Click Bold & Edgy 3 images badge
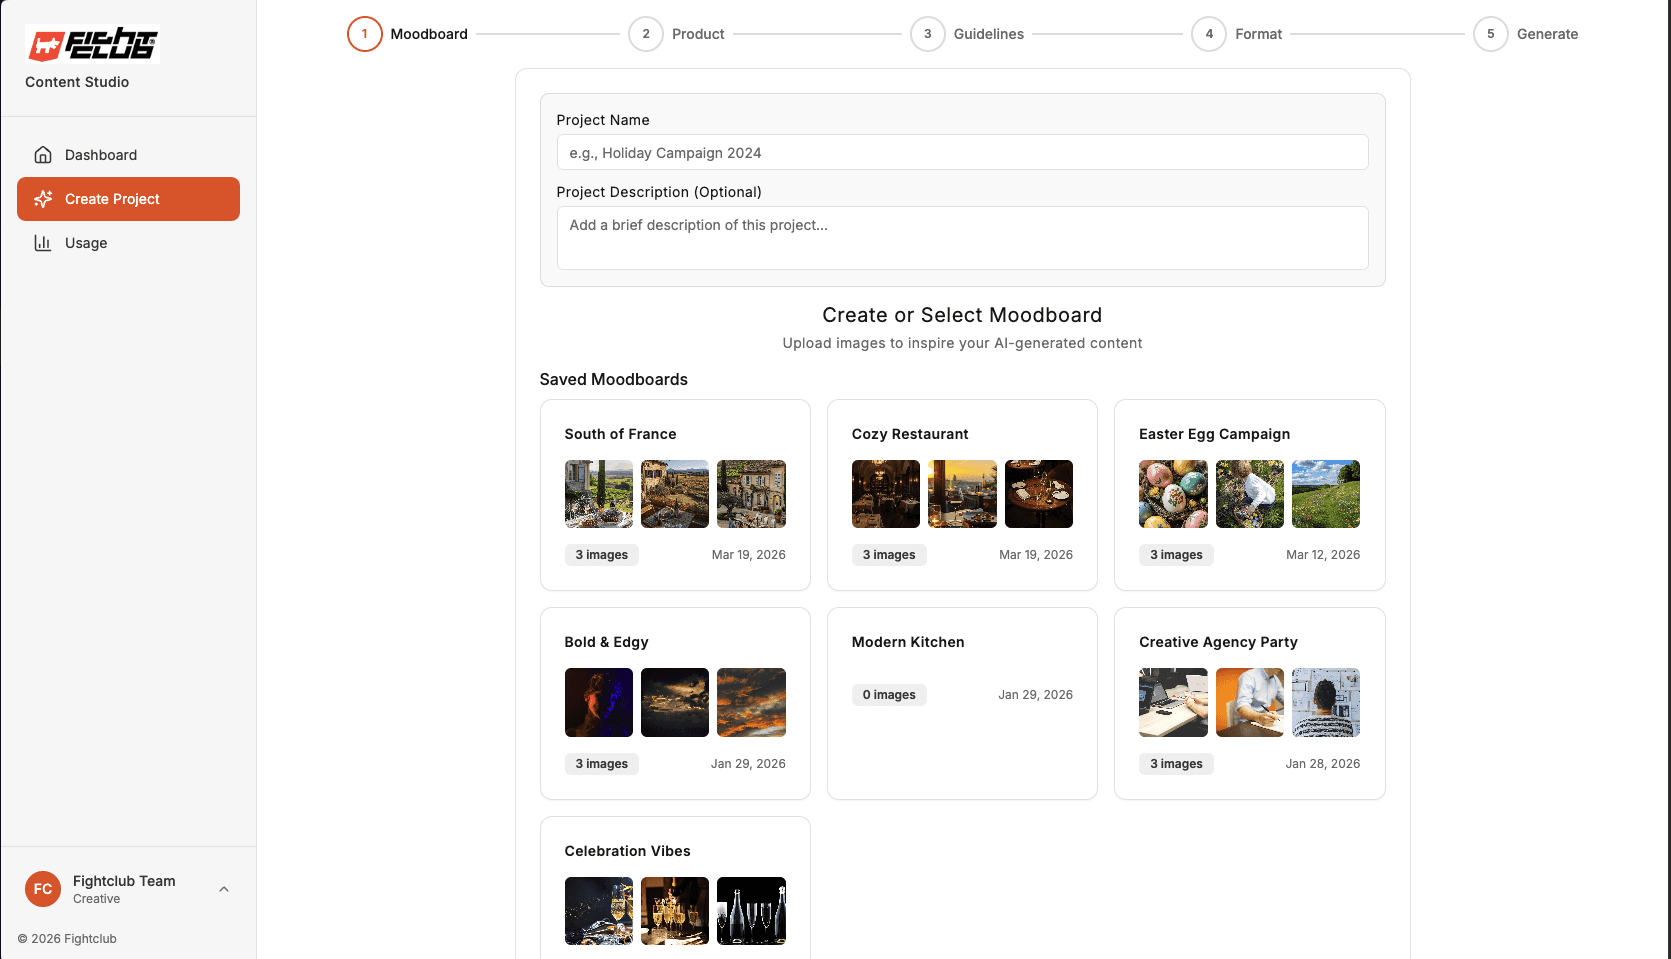The image size is (1671, 959). point(602,764)
